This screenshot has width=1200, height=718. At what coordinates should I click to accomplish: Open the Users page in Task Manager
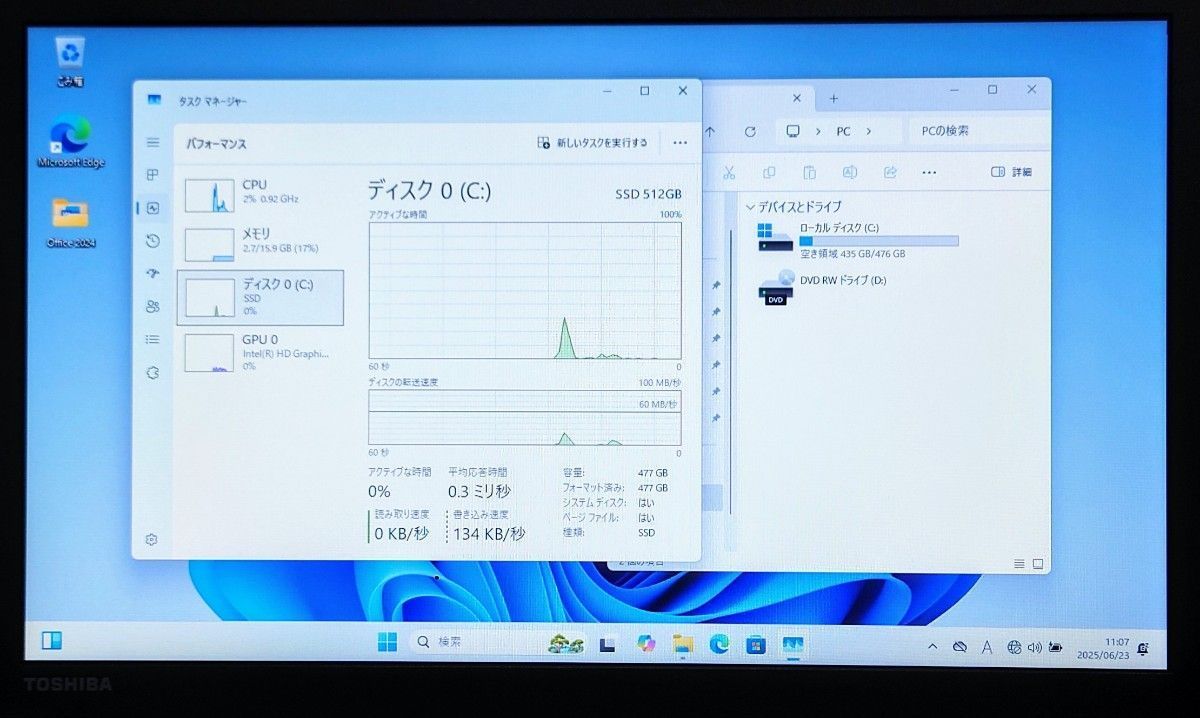(x=152, y=307)
